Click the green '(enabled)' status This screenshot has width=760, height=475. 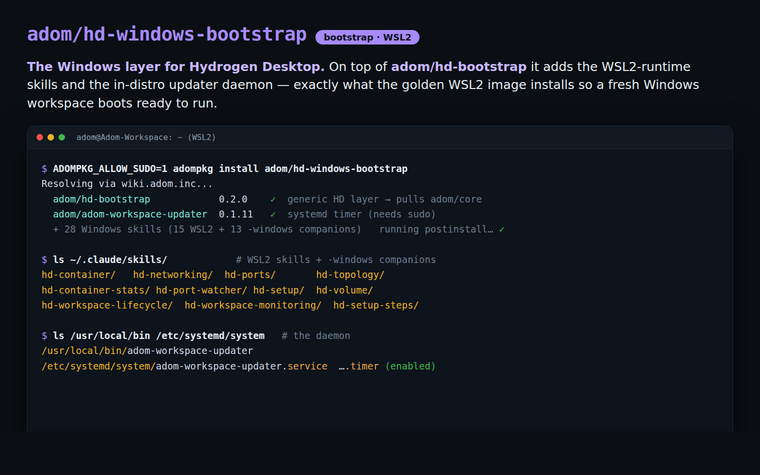tap(411, 366)
